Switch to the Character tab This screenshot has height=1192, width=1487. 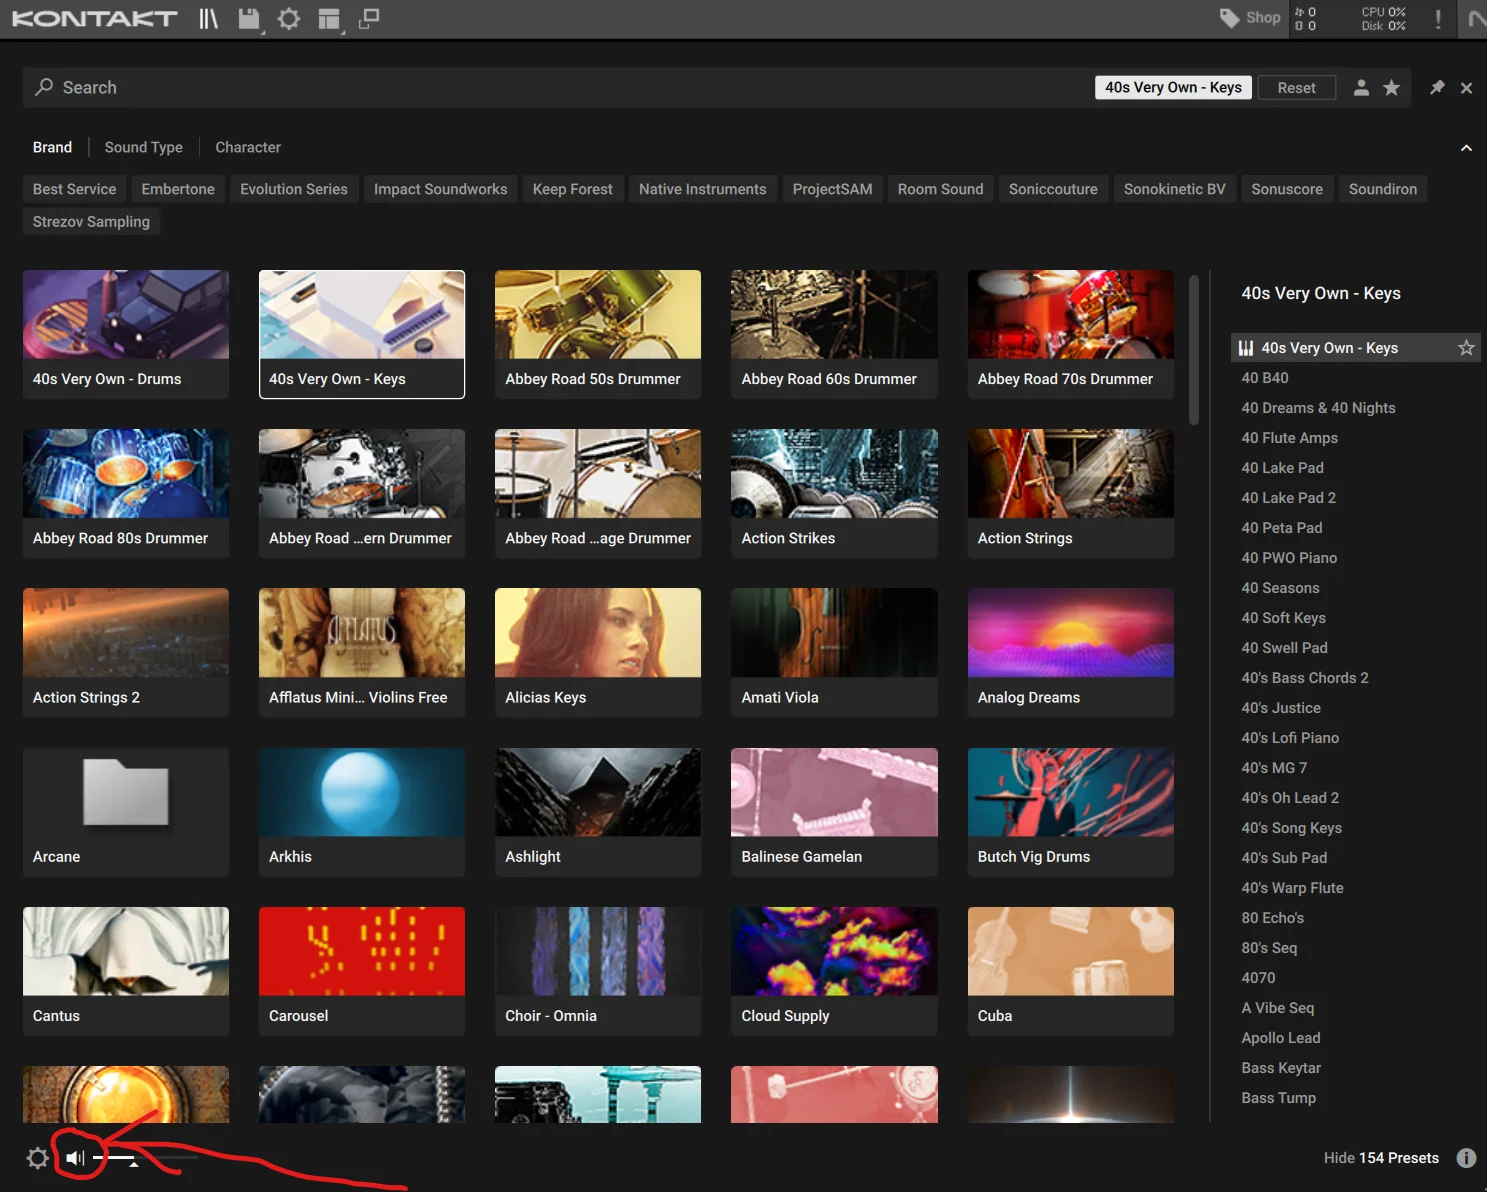[x=248, y=147]
